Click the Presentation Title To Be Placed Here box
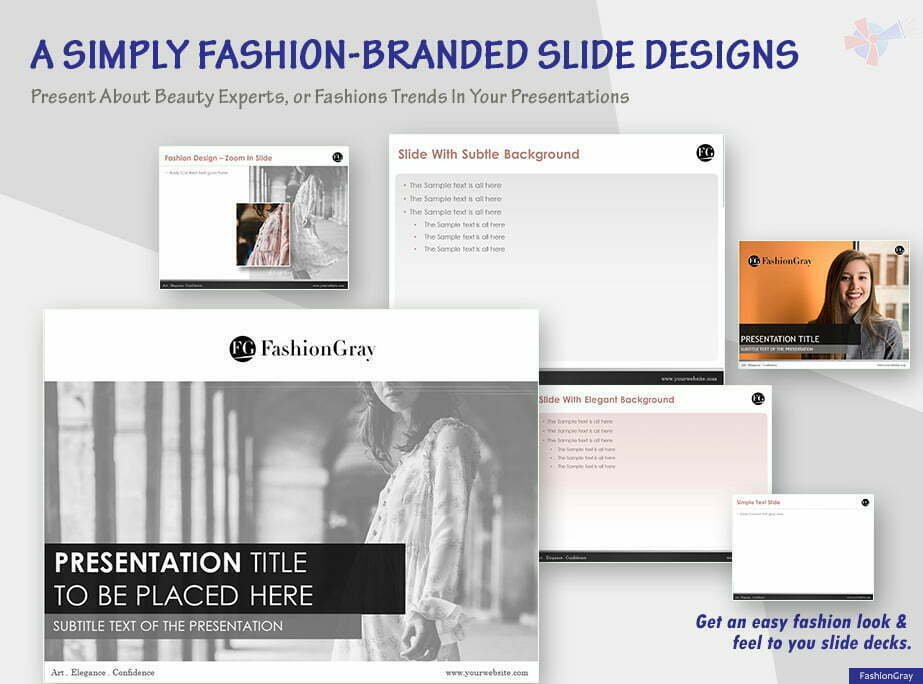 click(x=225, y=579)
